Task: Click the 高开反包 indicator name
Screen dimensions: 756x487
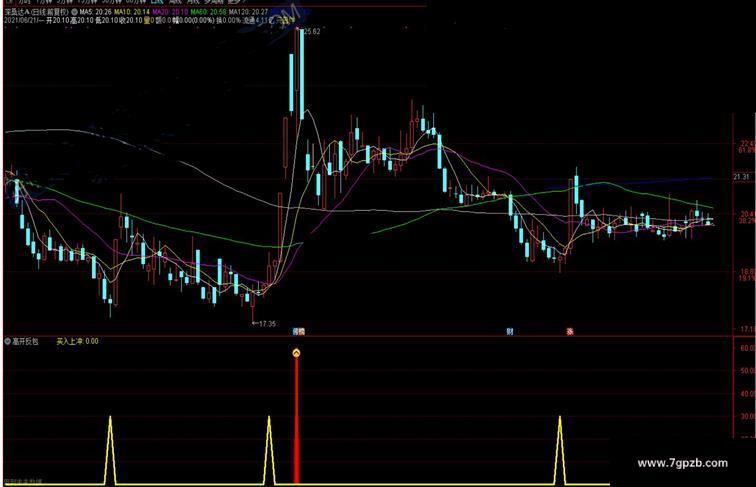Action: point(26,341)
